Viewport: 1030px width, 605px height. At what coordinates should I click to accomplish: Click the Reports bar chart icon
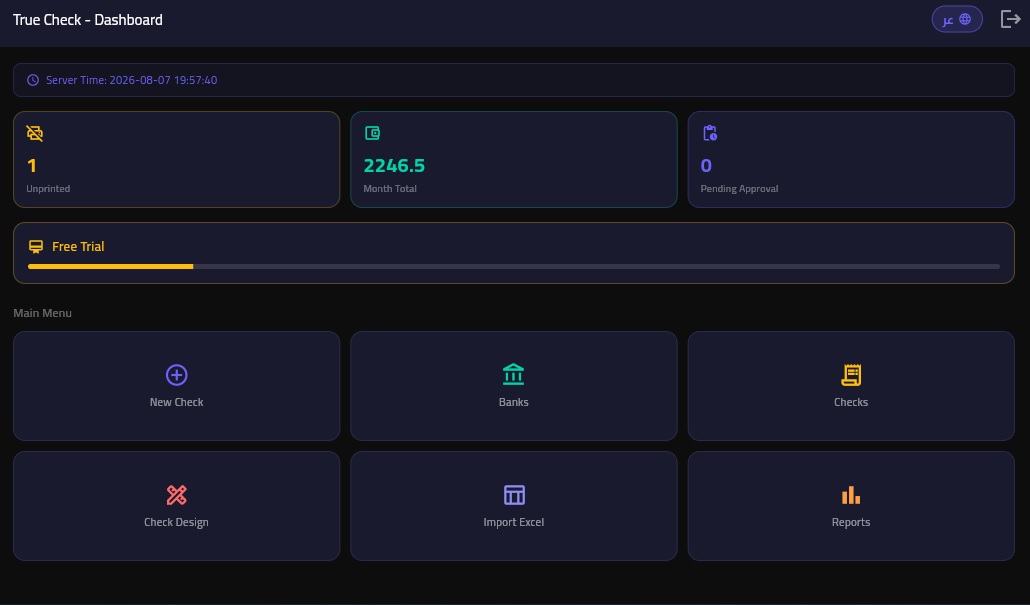tap(851, 495)
